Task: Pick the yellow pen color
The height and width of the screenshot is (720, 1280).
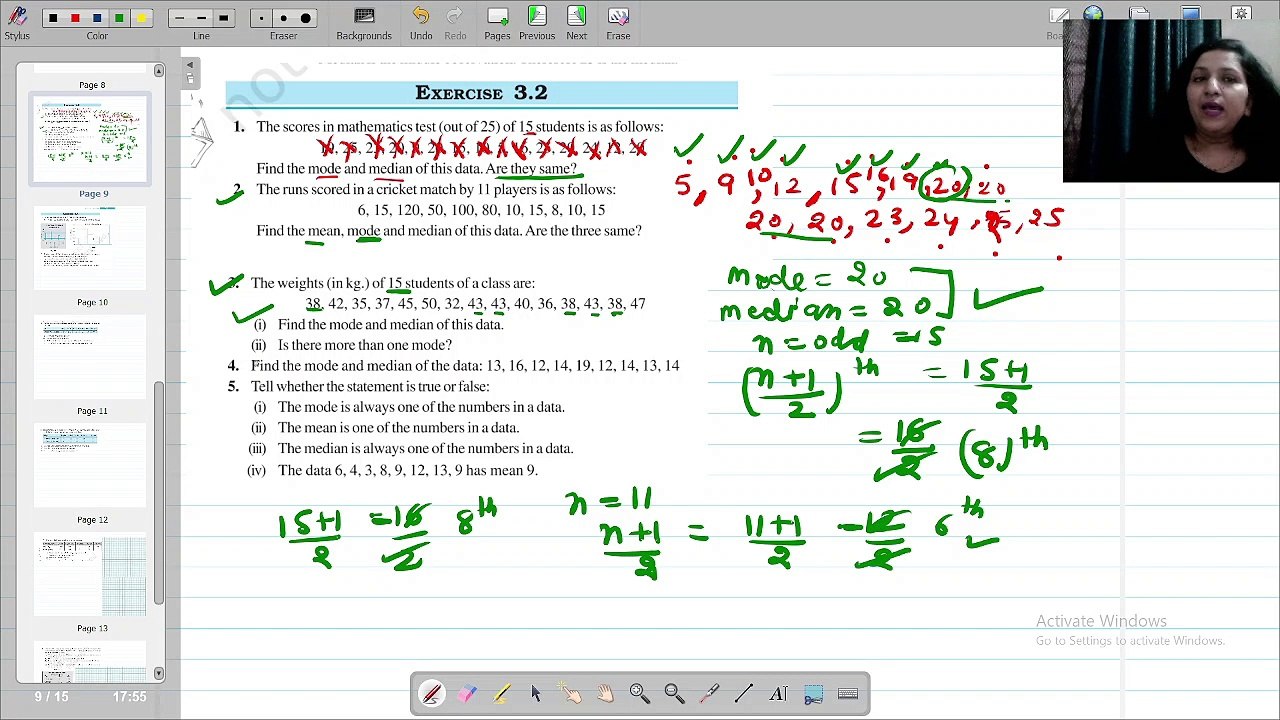Action: 141,18
